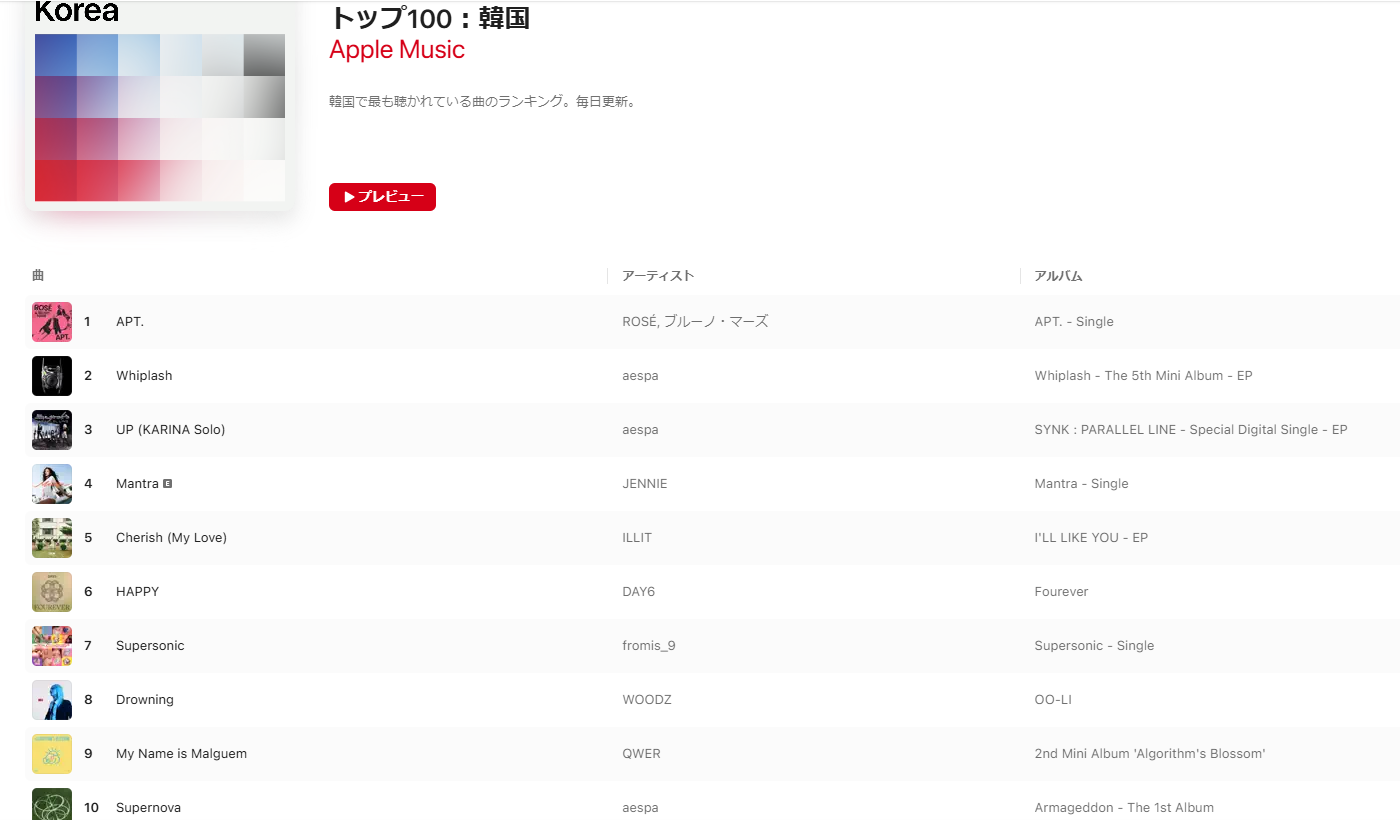Click the Supersonic album artwork thumbnail
Screen dimensions: 1400x820
(x=52, y=646)
